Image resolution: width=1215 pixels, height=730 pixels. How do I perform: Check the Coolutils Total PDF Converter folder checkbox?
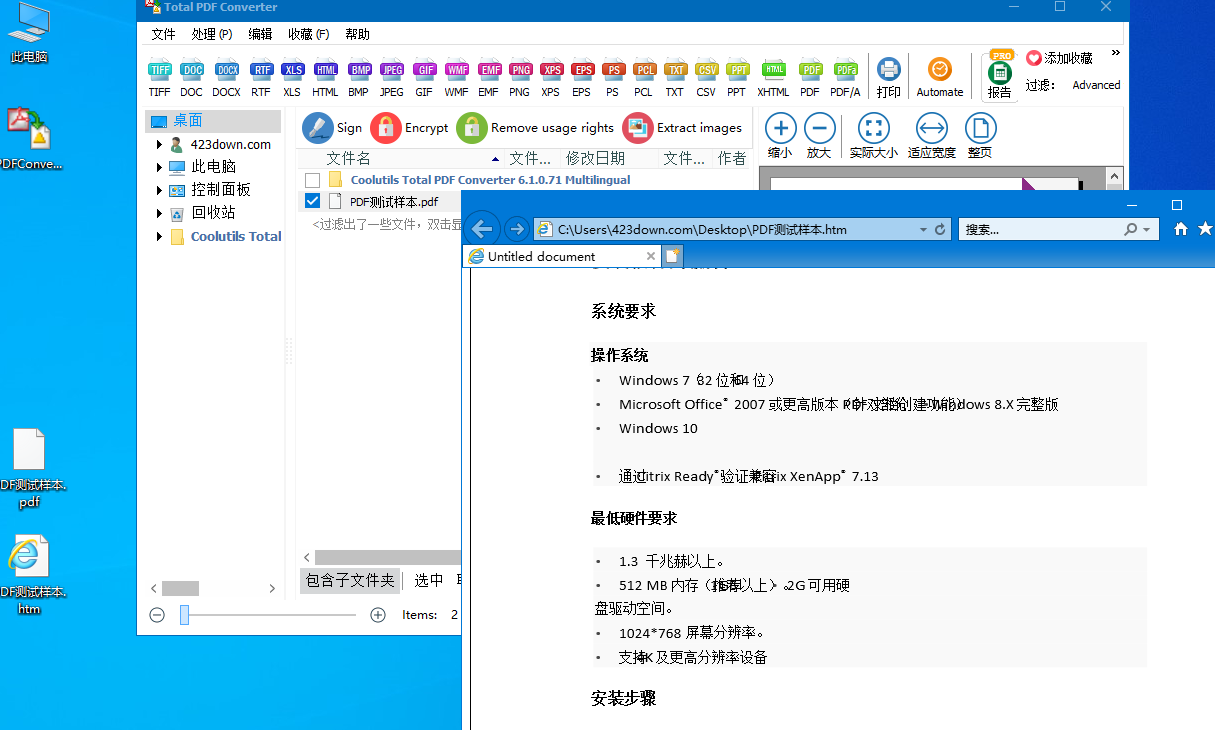pyautogui.click(x=313, y=180)
